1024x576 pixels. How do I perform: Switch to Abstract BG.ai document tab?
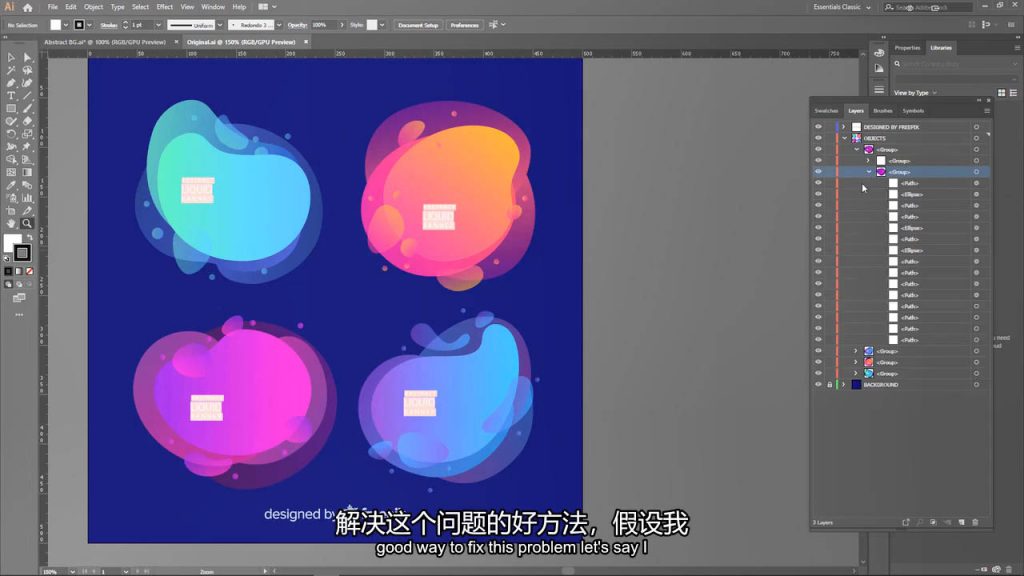[x=105, y=42]
